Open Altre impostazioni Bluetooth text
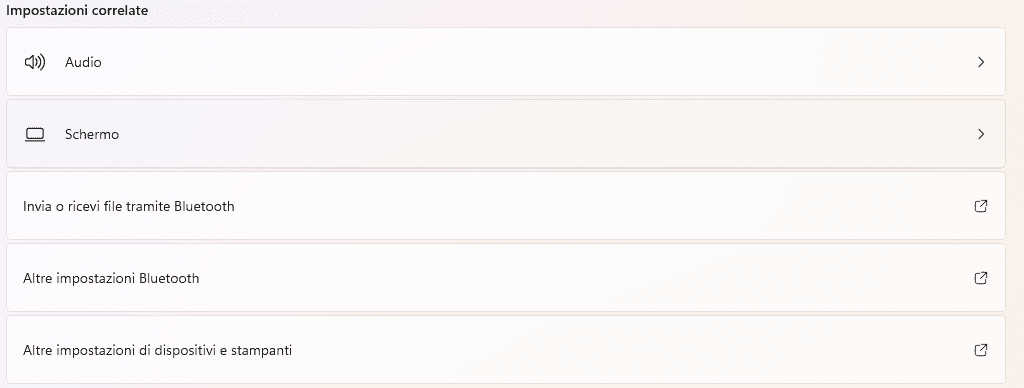The width and height of the screenshot is (1024, 388). (x=111, y=278)
